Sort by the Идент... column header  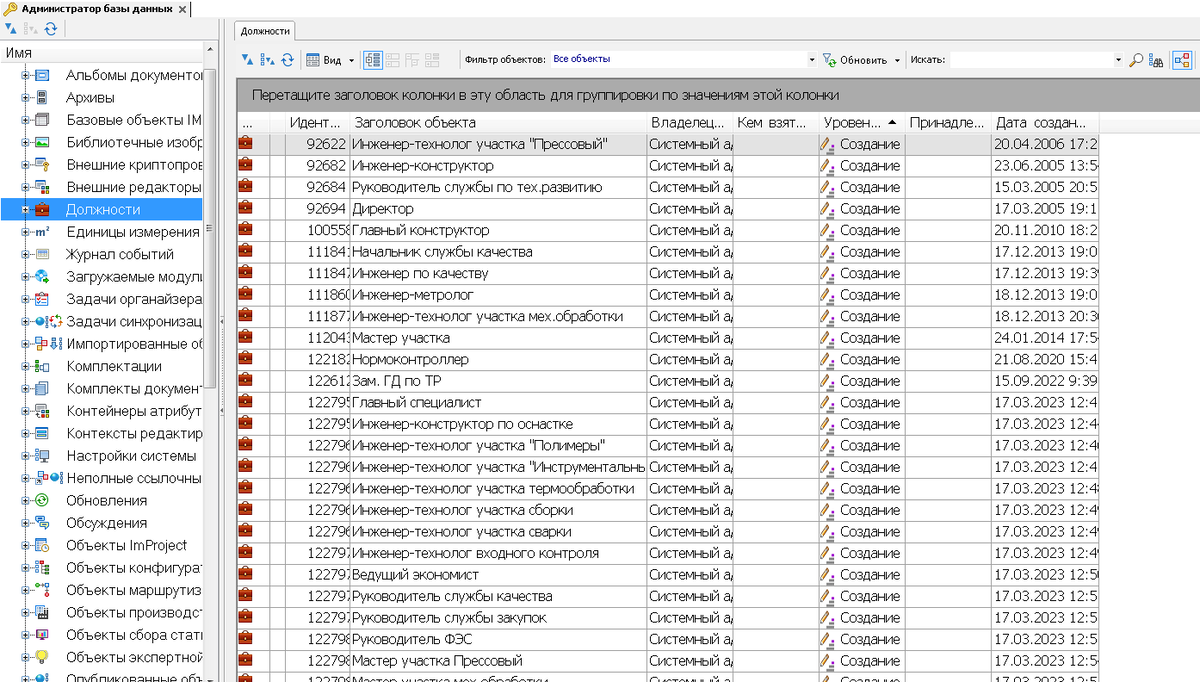pos(317,122)
